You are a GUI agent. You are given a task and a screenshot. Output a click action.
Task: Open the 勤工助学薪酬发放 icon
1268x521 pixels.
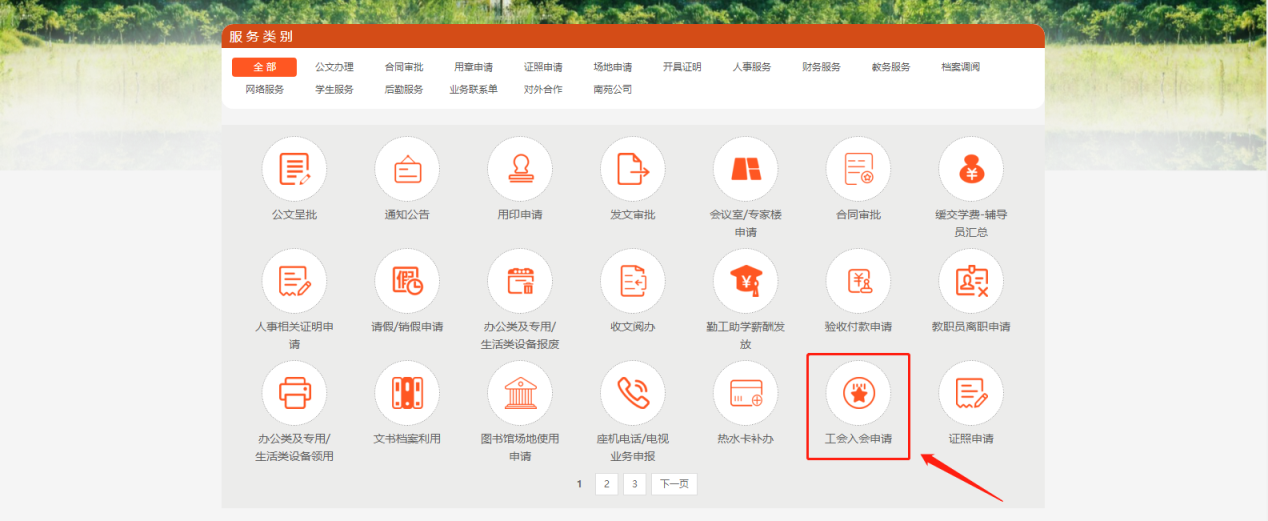coord(745,281)
